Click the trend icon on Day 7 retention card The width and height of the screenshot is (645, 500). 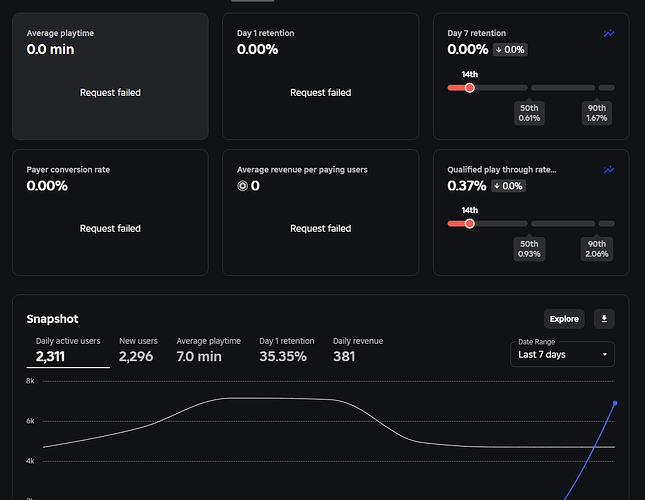pyautogui.click(x=609, y=33)
